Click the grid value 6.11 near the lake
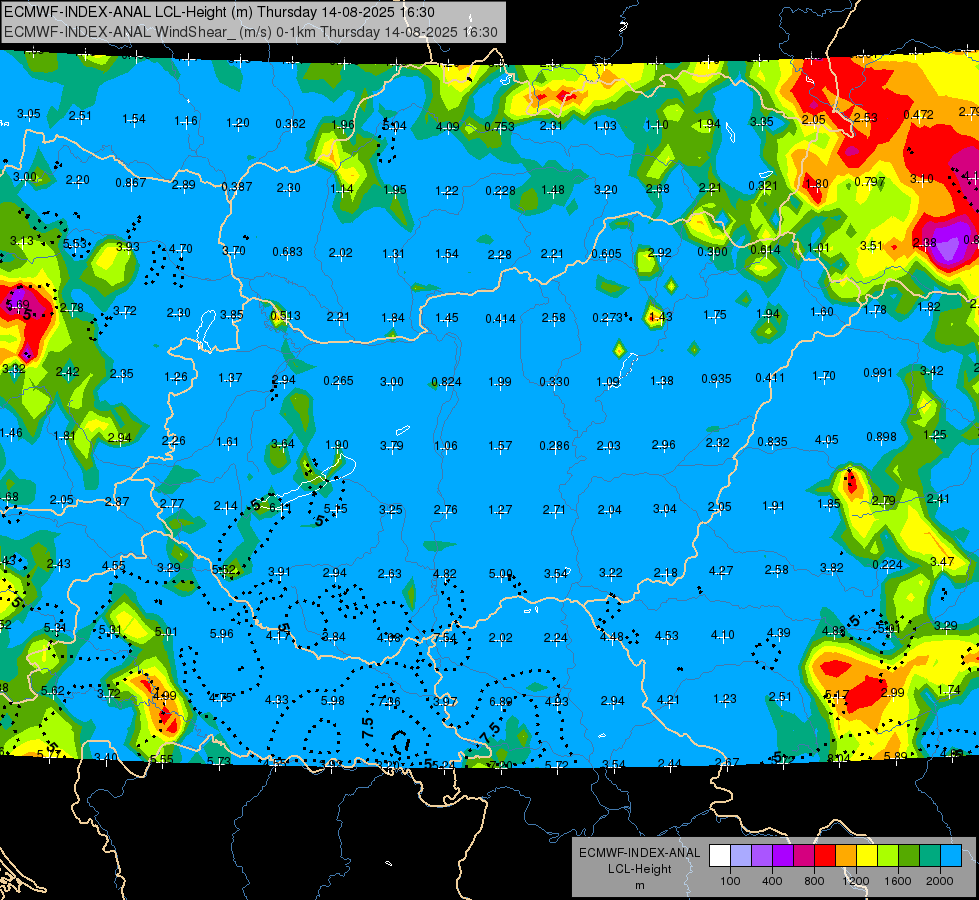 (x=280, y=508)
